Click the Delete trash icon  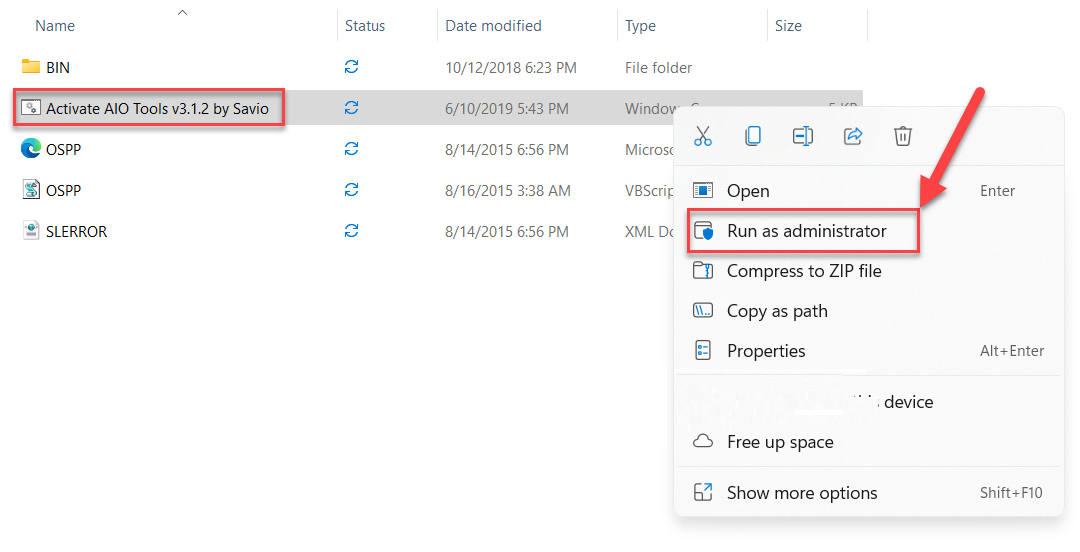click(x=903, y=136)
